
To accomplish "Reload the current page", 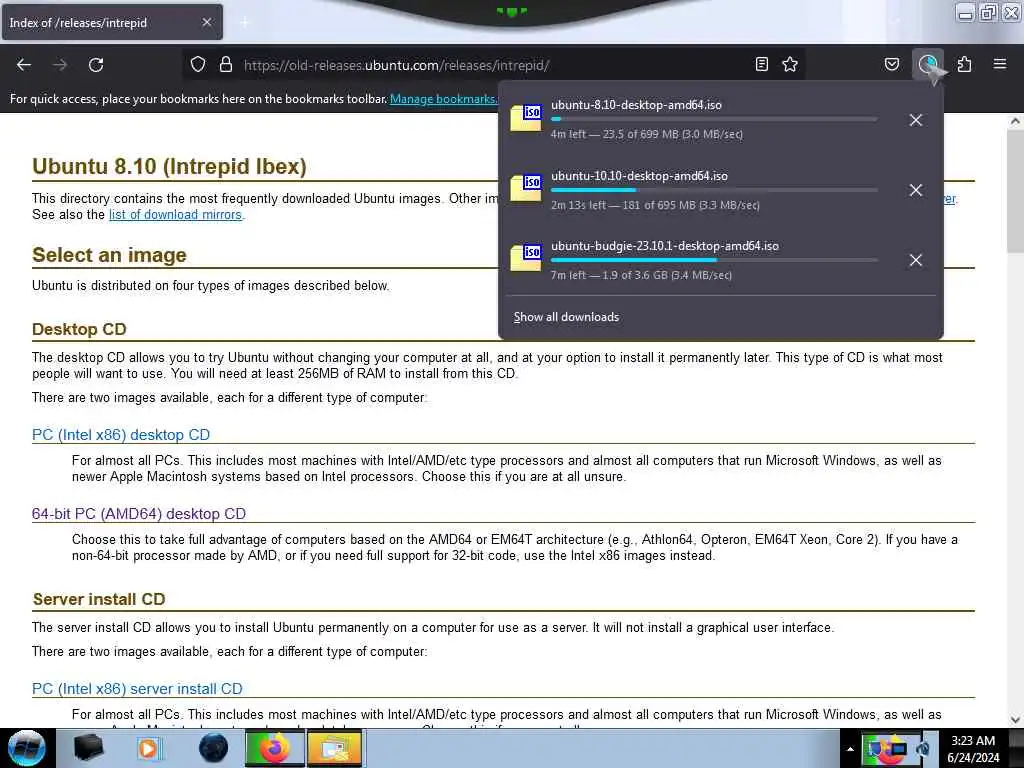I will [96, 65].
